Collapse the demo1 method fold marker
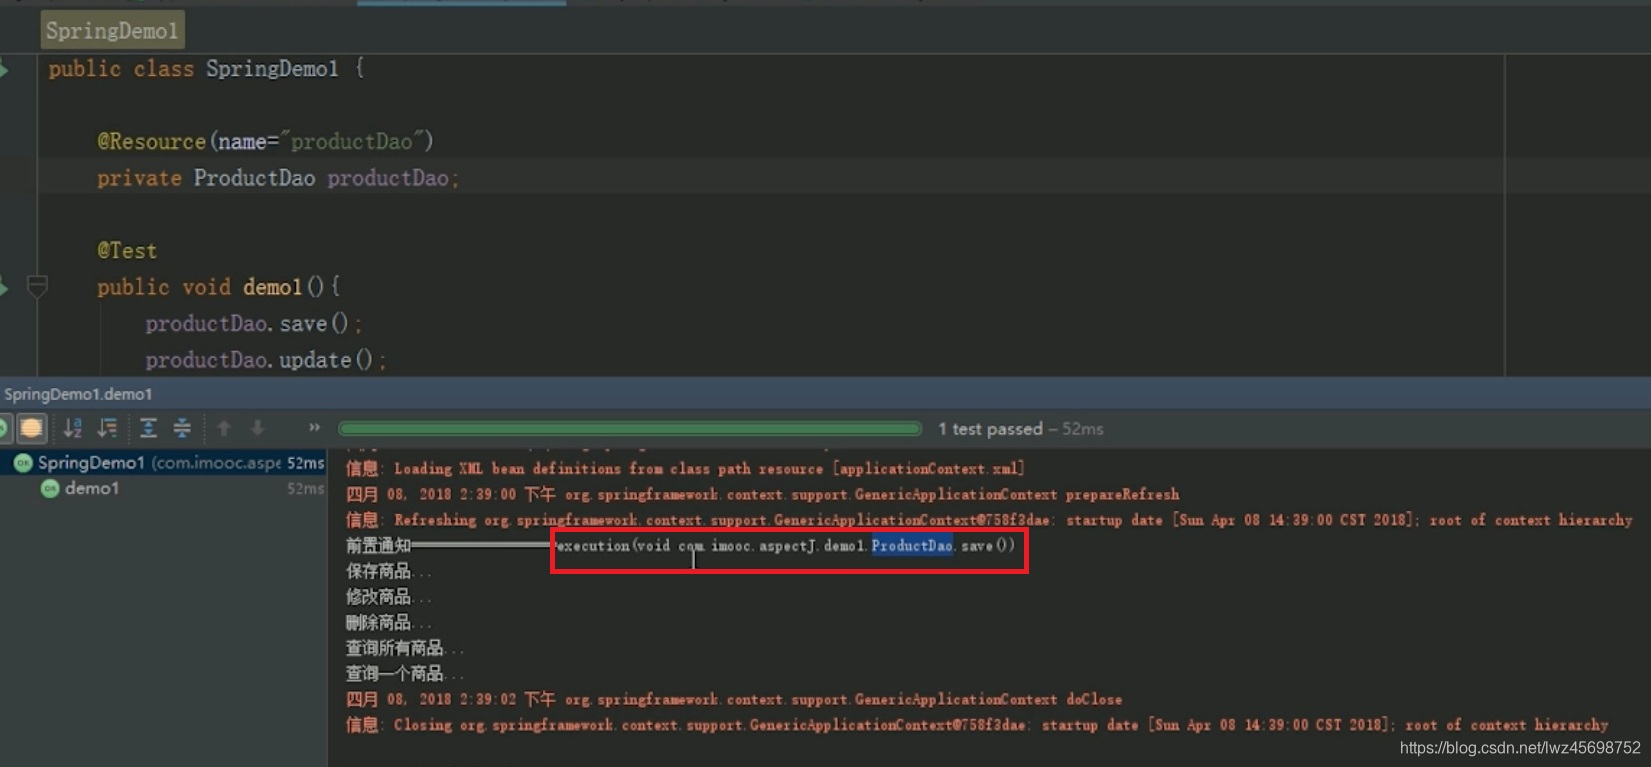The image size is (1651, 767). click(37, 288)
